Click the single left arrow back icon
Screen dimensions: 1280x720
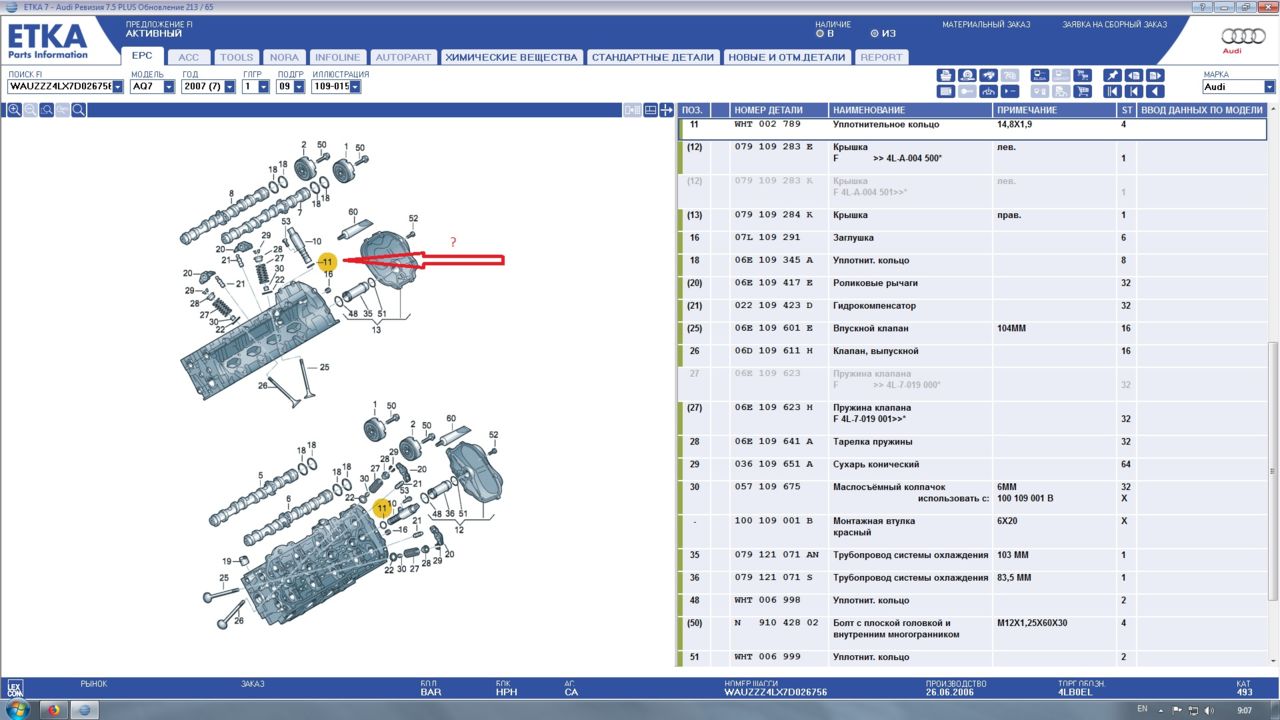point(1156,91)
